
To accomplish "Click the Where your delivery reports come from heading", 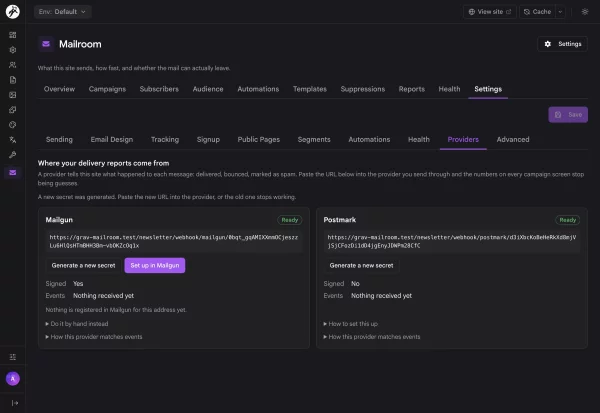I will click(x=103, y=163).
